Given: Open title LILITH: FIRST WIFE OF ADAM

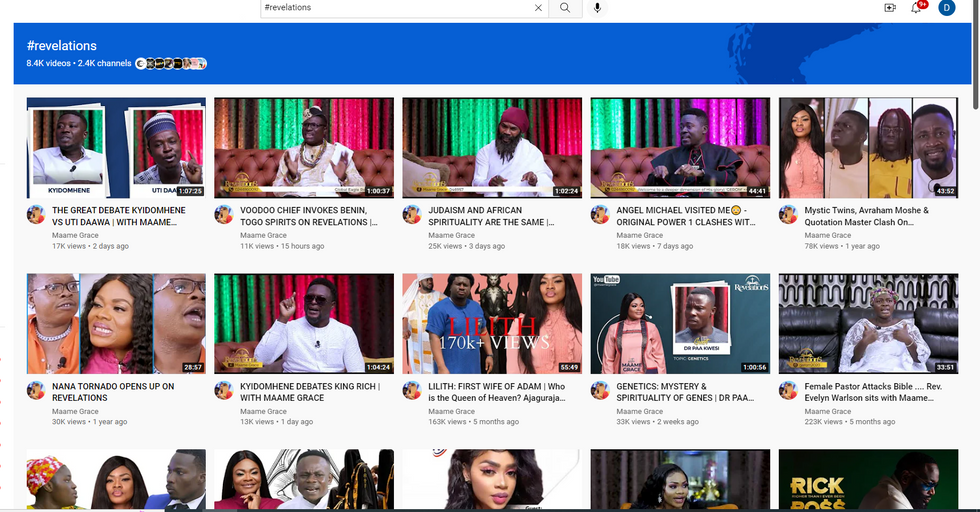Looking at the screenshot, I should [497, 392].
